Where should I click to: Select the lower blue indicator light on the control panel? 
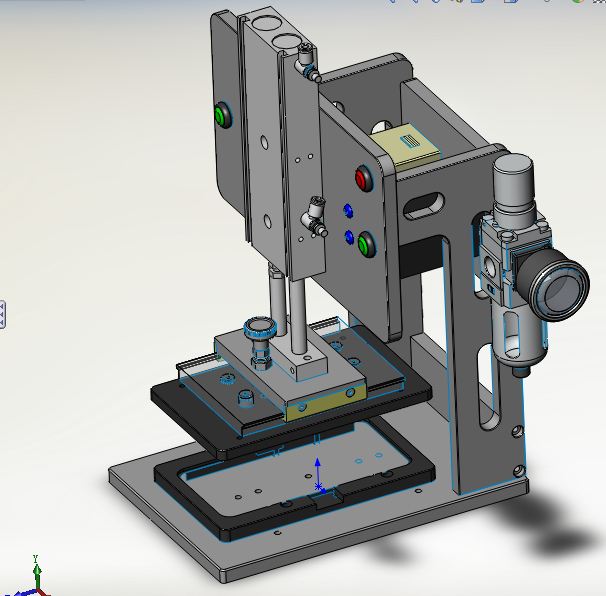[x=349, y=237]
